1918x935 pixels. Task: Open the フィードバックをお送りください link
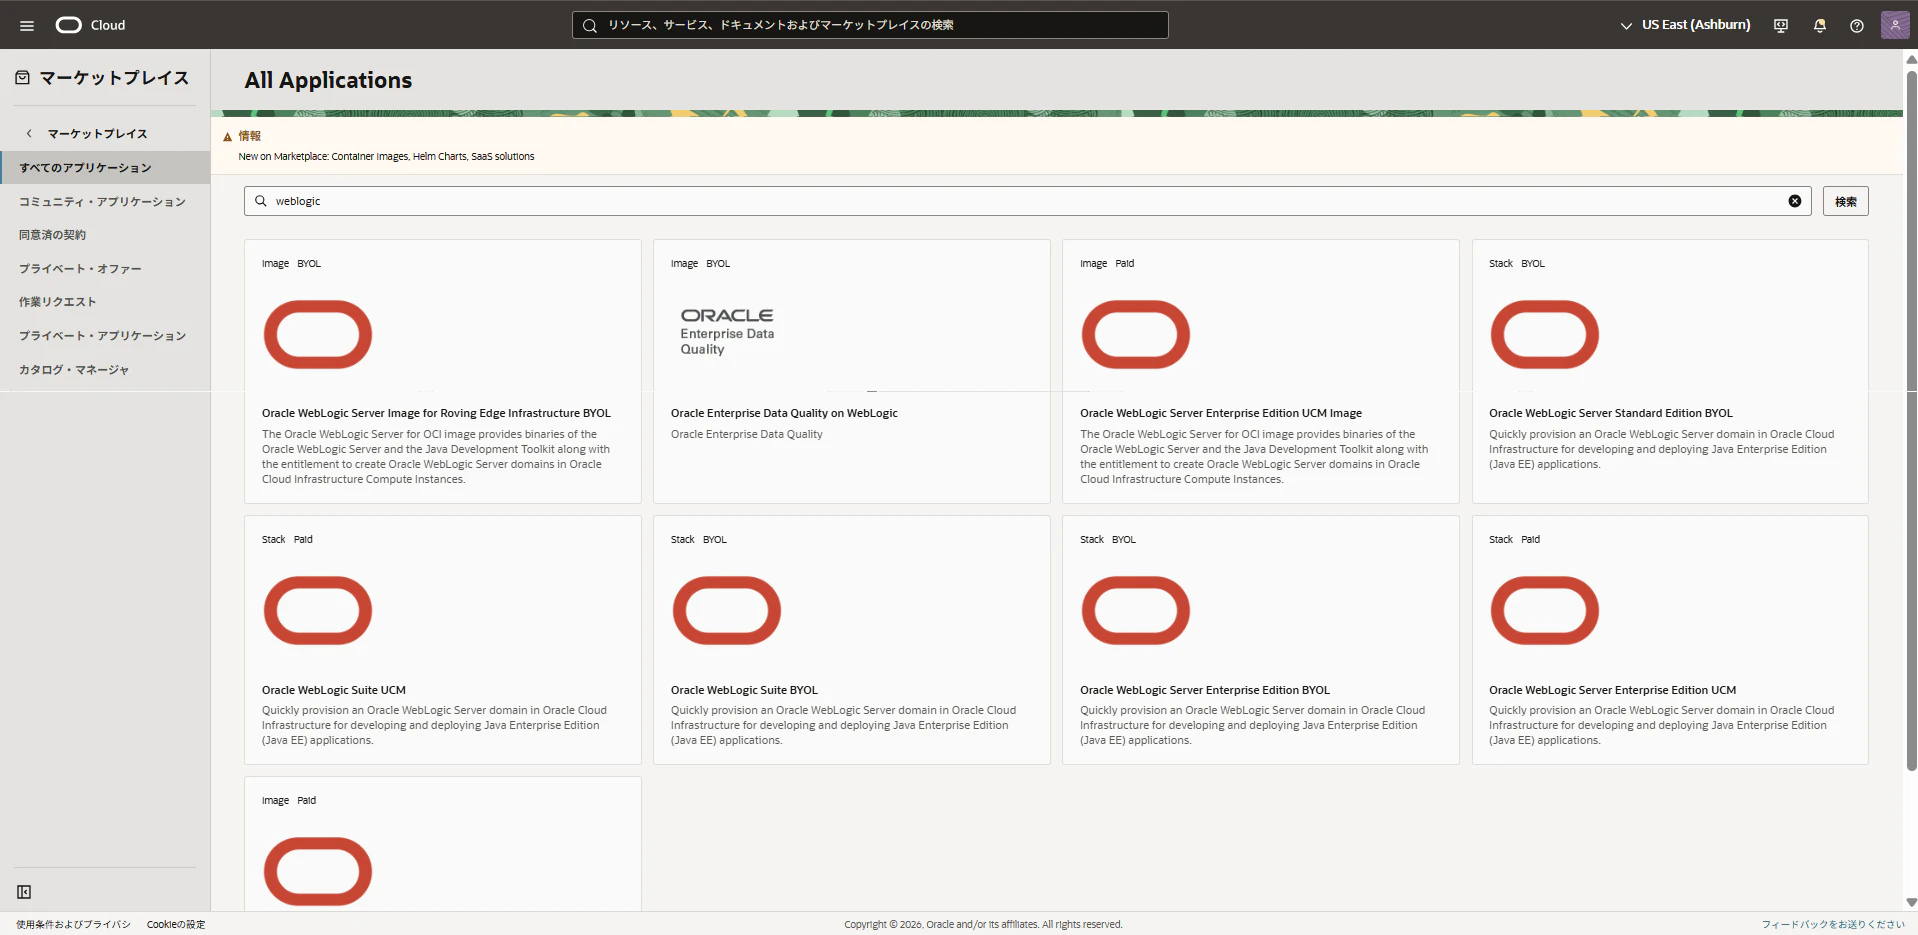coord(1833,924)
